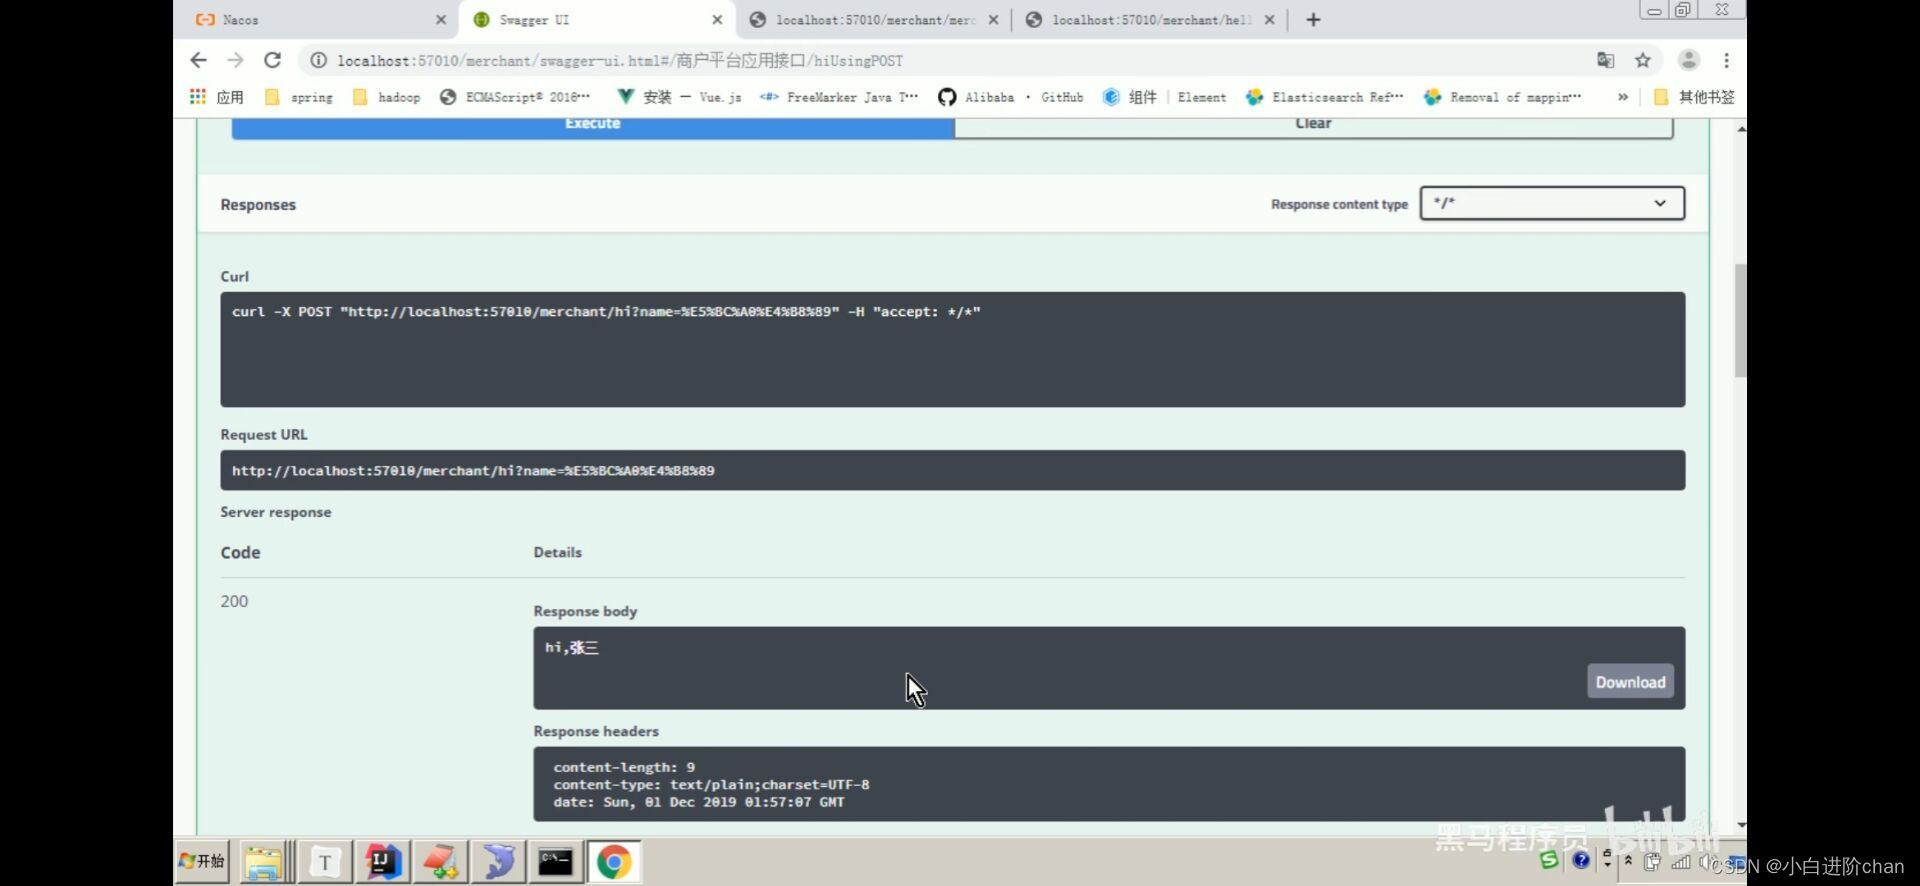Close the Swagger UI tab
The width and height of the screenshot is (1920, 886).
pyautogui.click(x=717, y=20)
